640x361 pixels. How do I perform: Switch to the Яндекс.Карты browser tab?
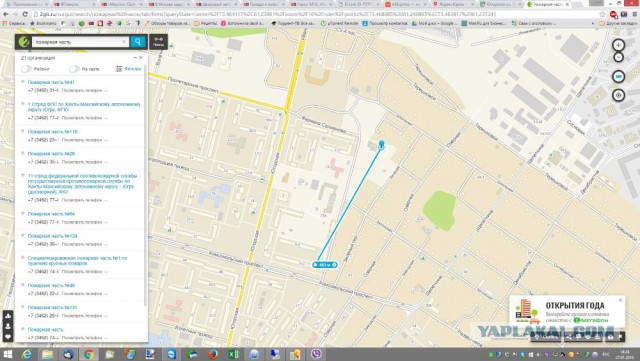point(453,4)
